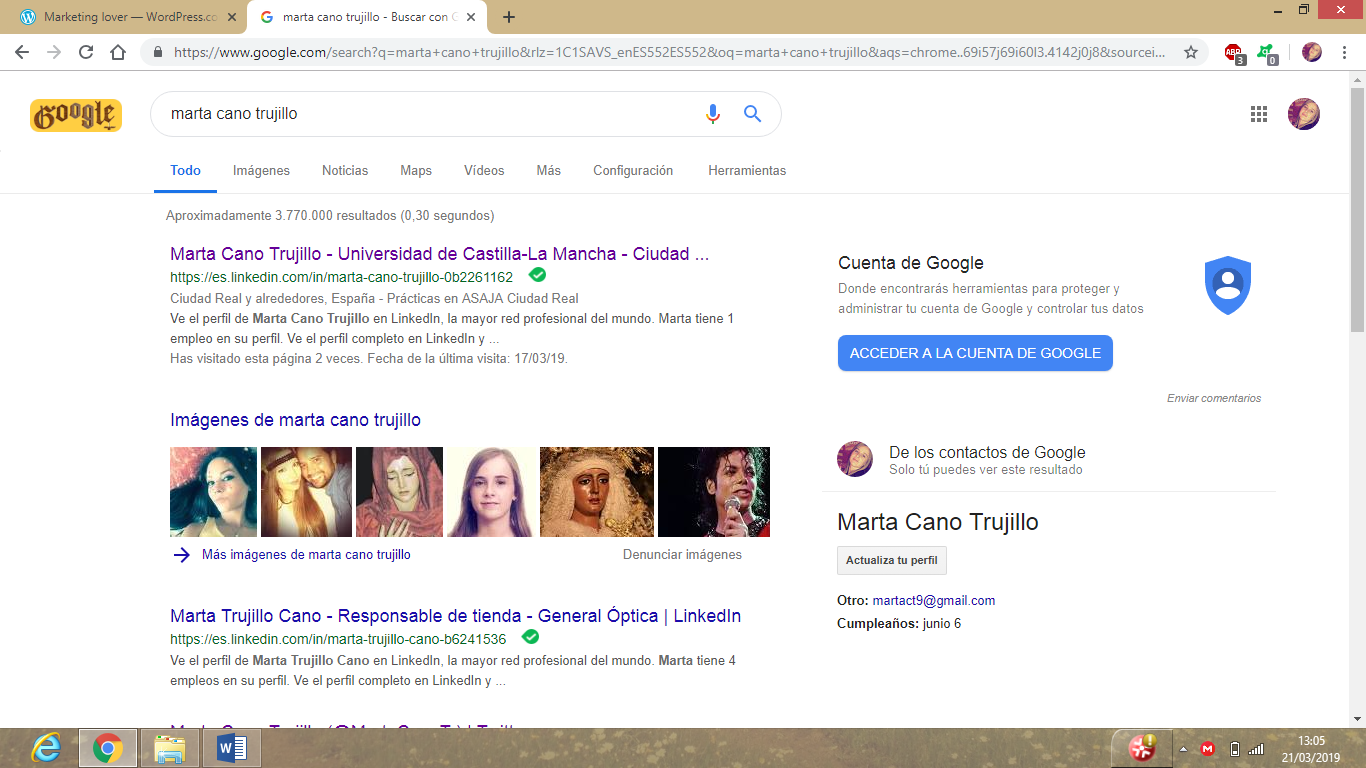Switch to the Imágenes tab
The image size is (1366, 768).
click(x=261, y=171)
